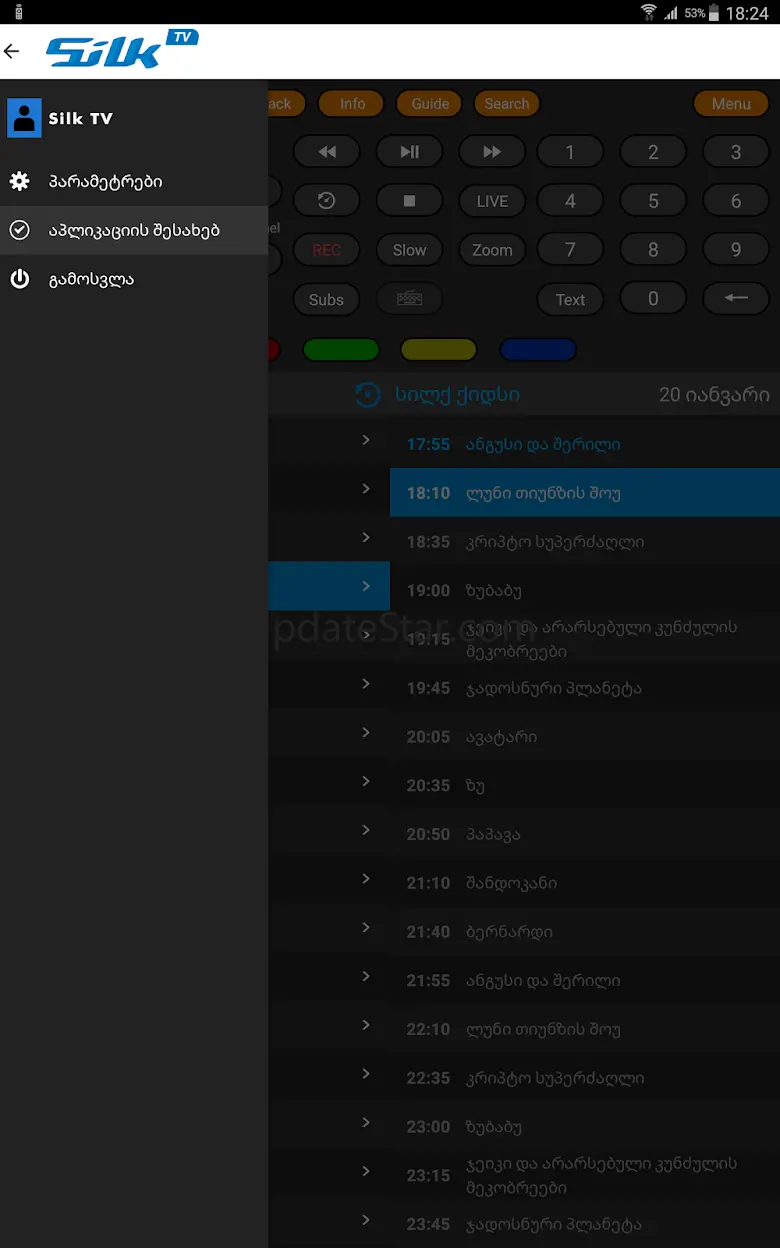
Task: Select 20:50 პაპაკა program
Action: (585, 834)
